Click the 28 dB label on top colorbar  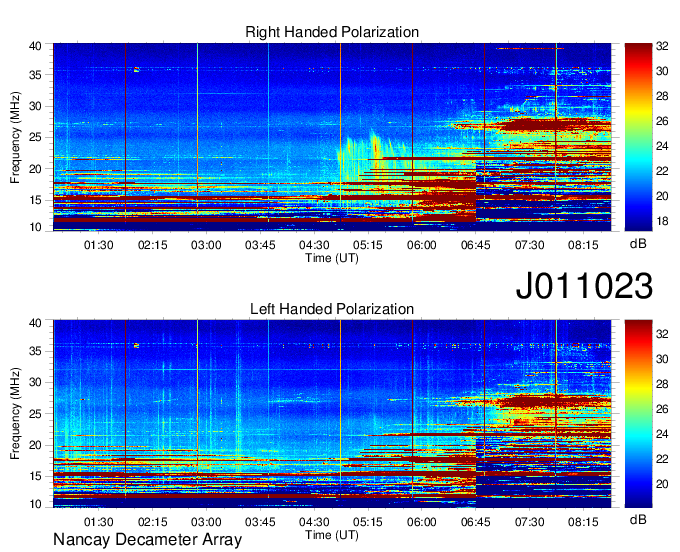point(662,96)
